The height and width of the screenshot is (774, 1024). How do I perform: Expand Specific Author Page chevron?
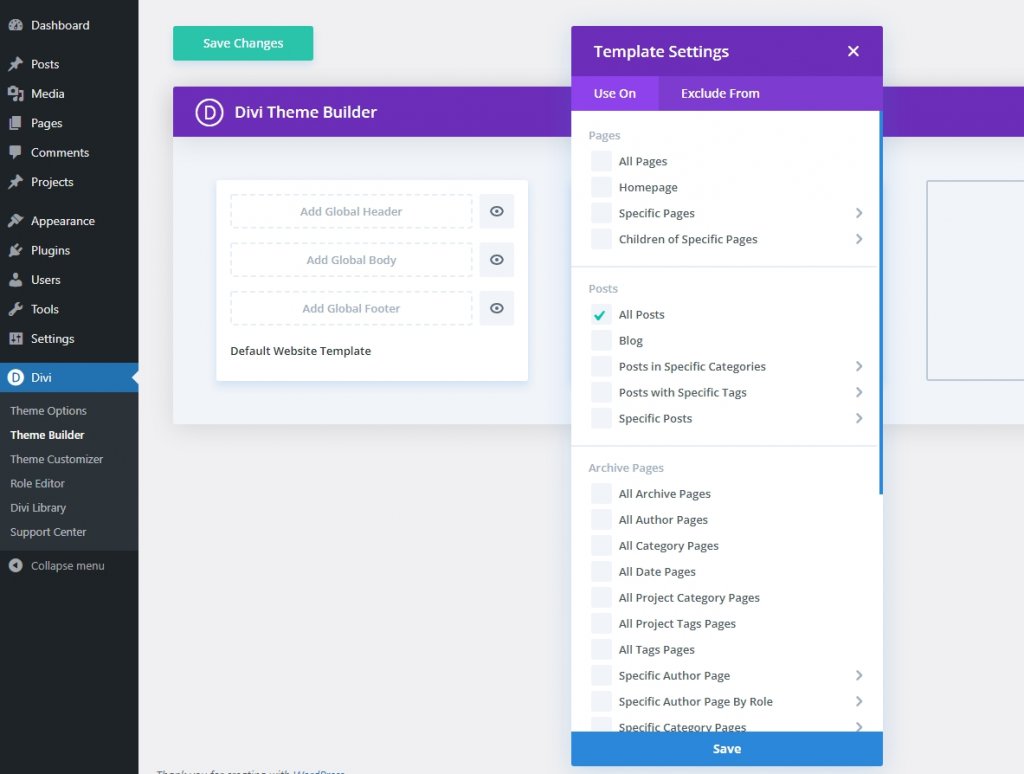859,675
